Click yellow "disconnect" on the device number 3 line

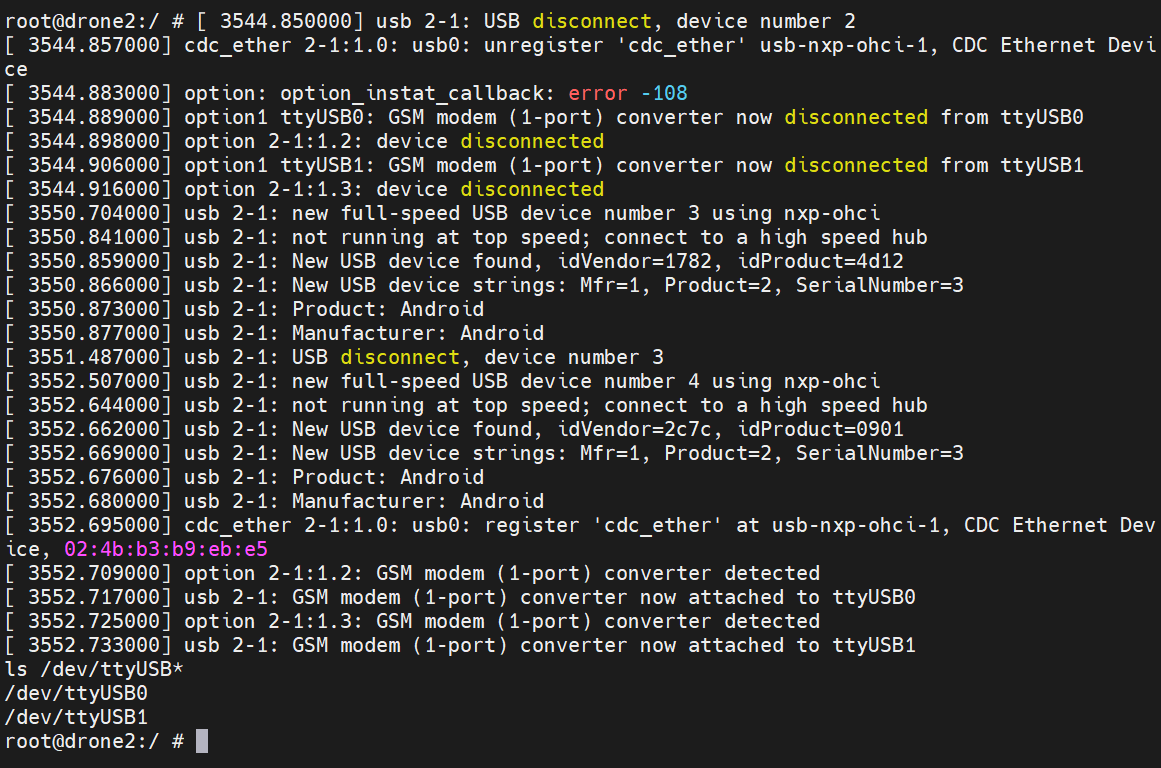tap(399, 357)
